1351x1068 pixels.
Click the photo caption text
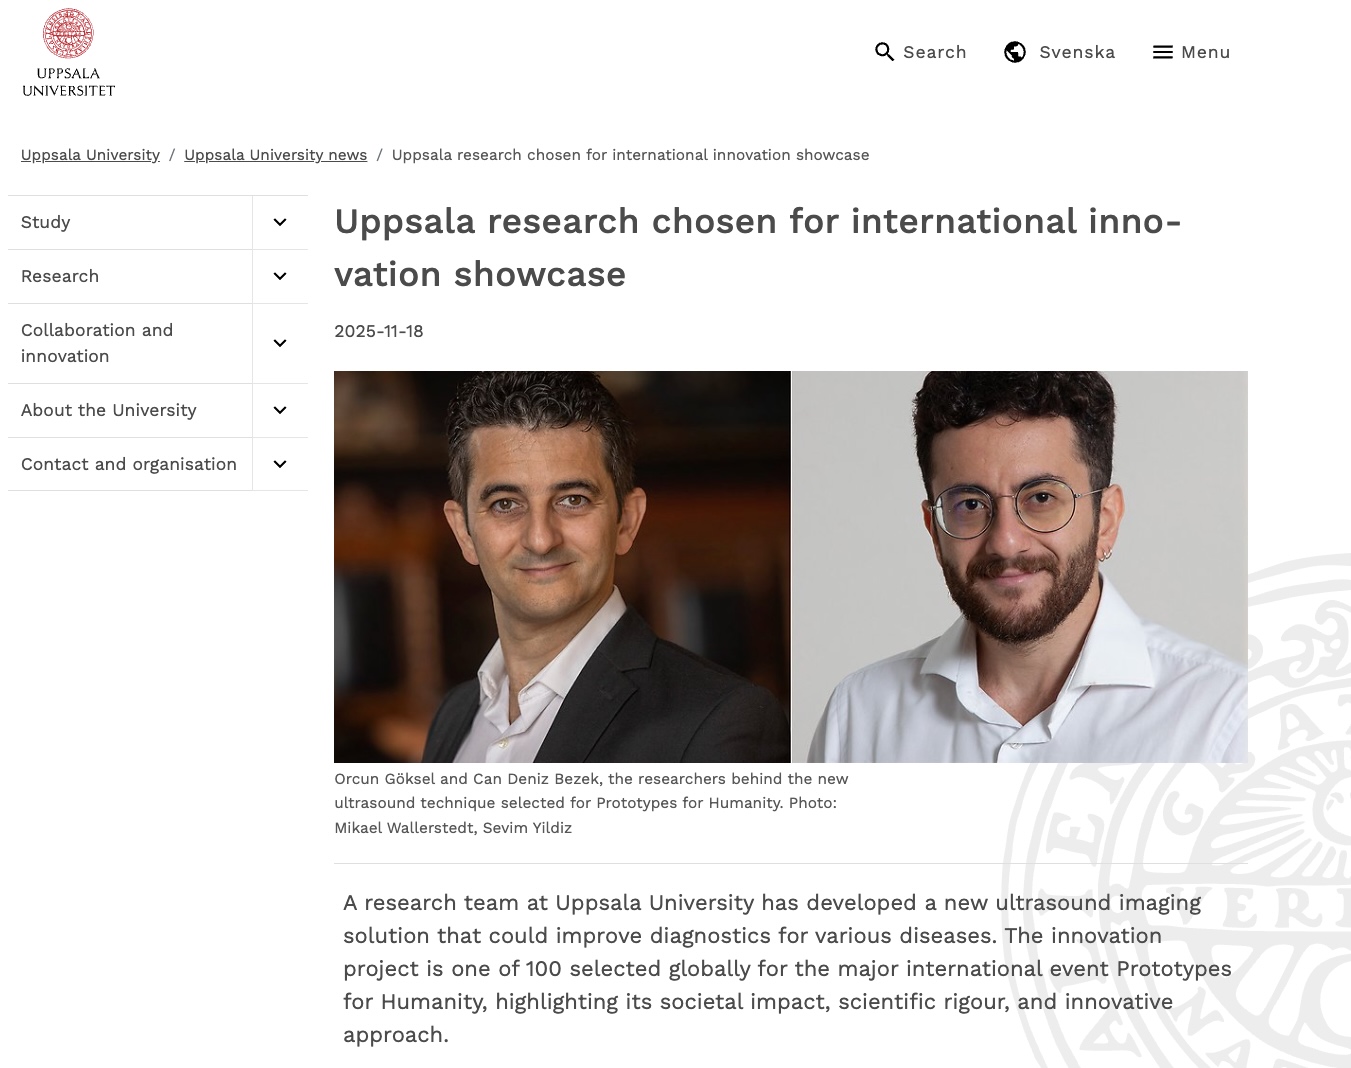click(x=591, y=803)
